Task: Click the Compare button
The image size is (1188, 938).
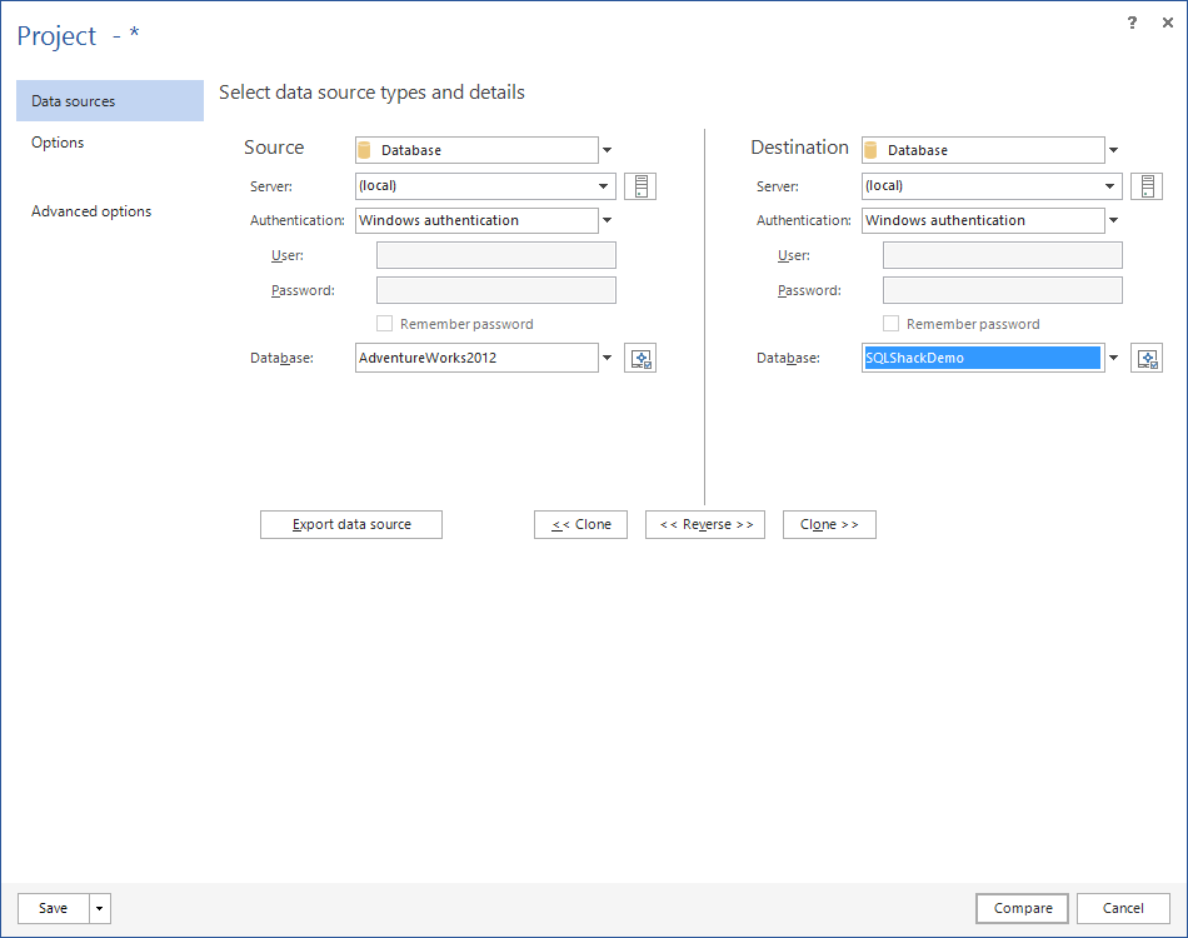Action: (x=1022, y=908)
